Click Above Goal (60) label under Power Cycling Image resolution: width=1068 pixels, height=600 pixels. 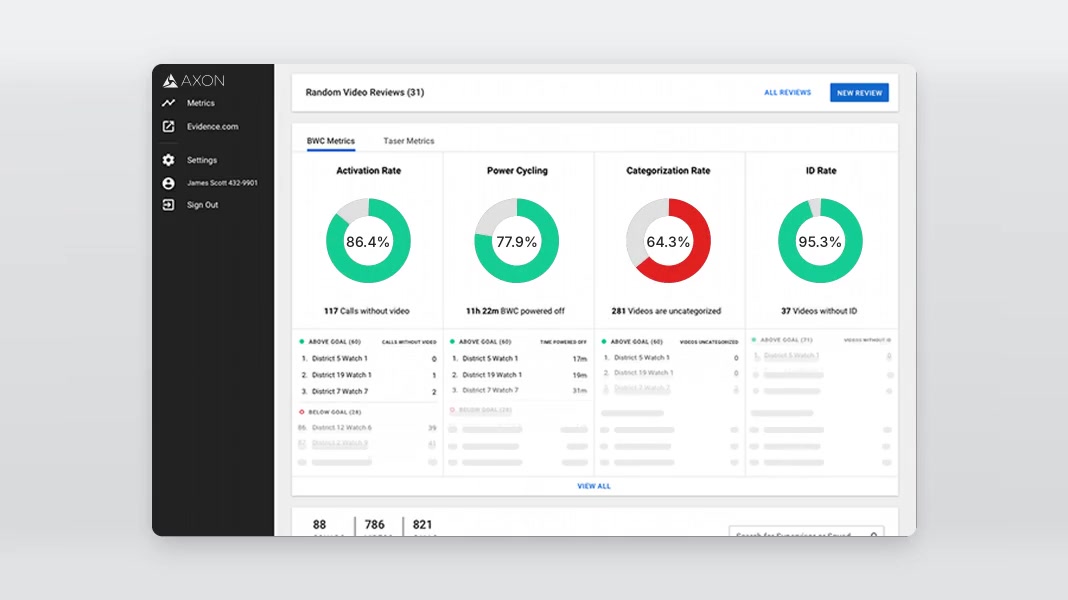tap(485, 342)
